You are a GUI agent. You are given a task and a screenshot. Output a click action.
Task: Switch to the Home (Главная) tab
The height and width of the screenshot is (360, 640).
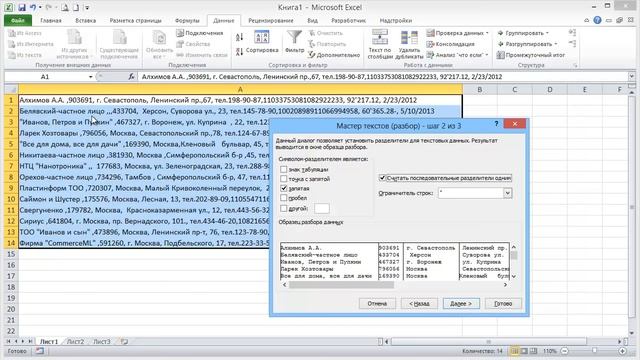tap(51, 20)
